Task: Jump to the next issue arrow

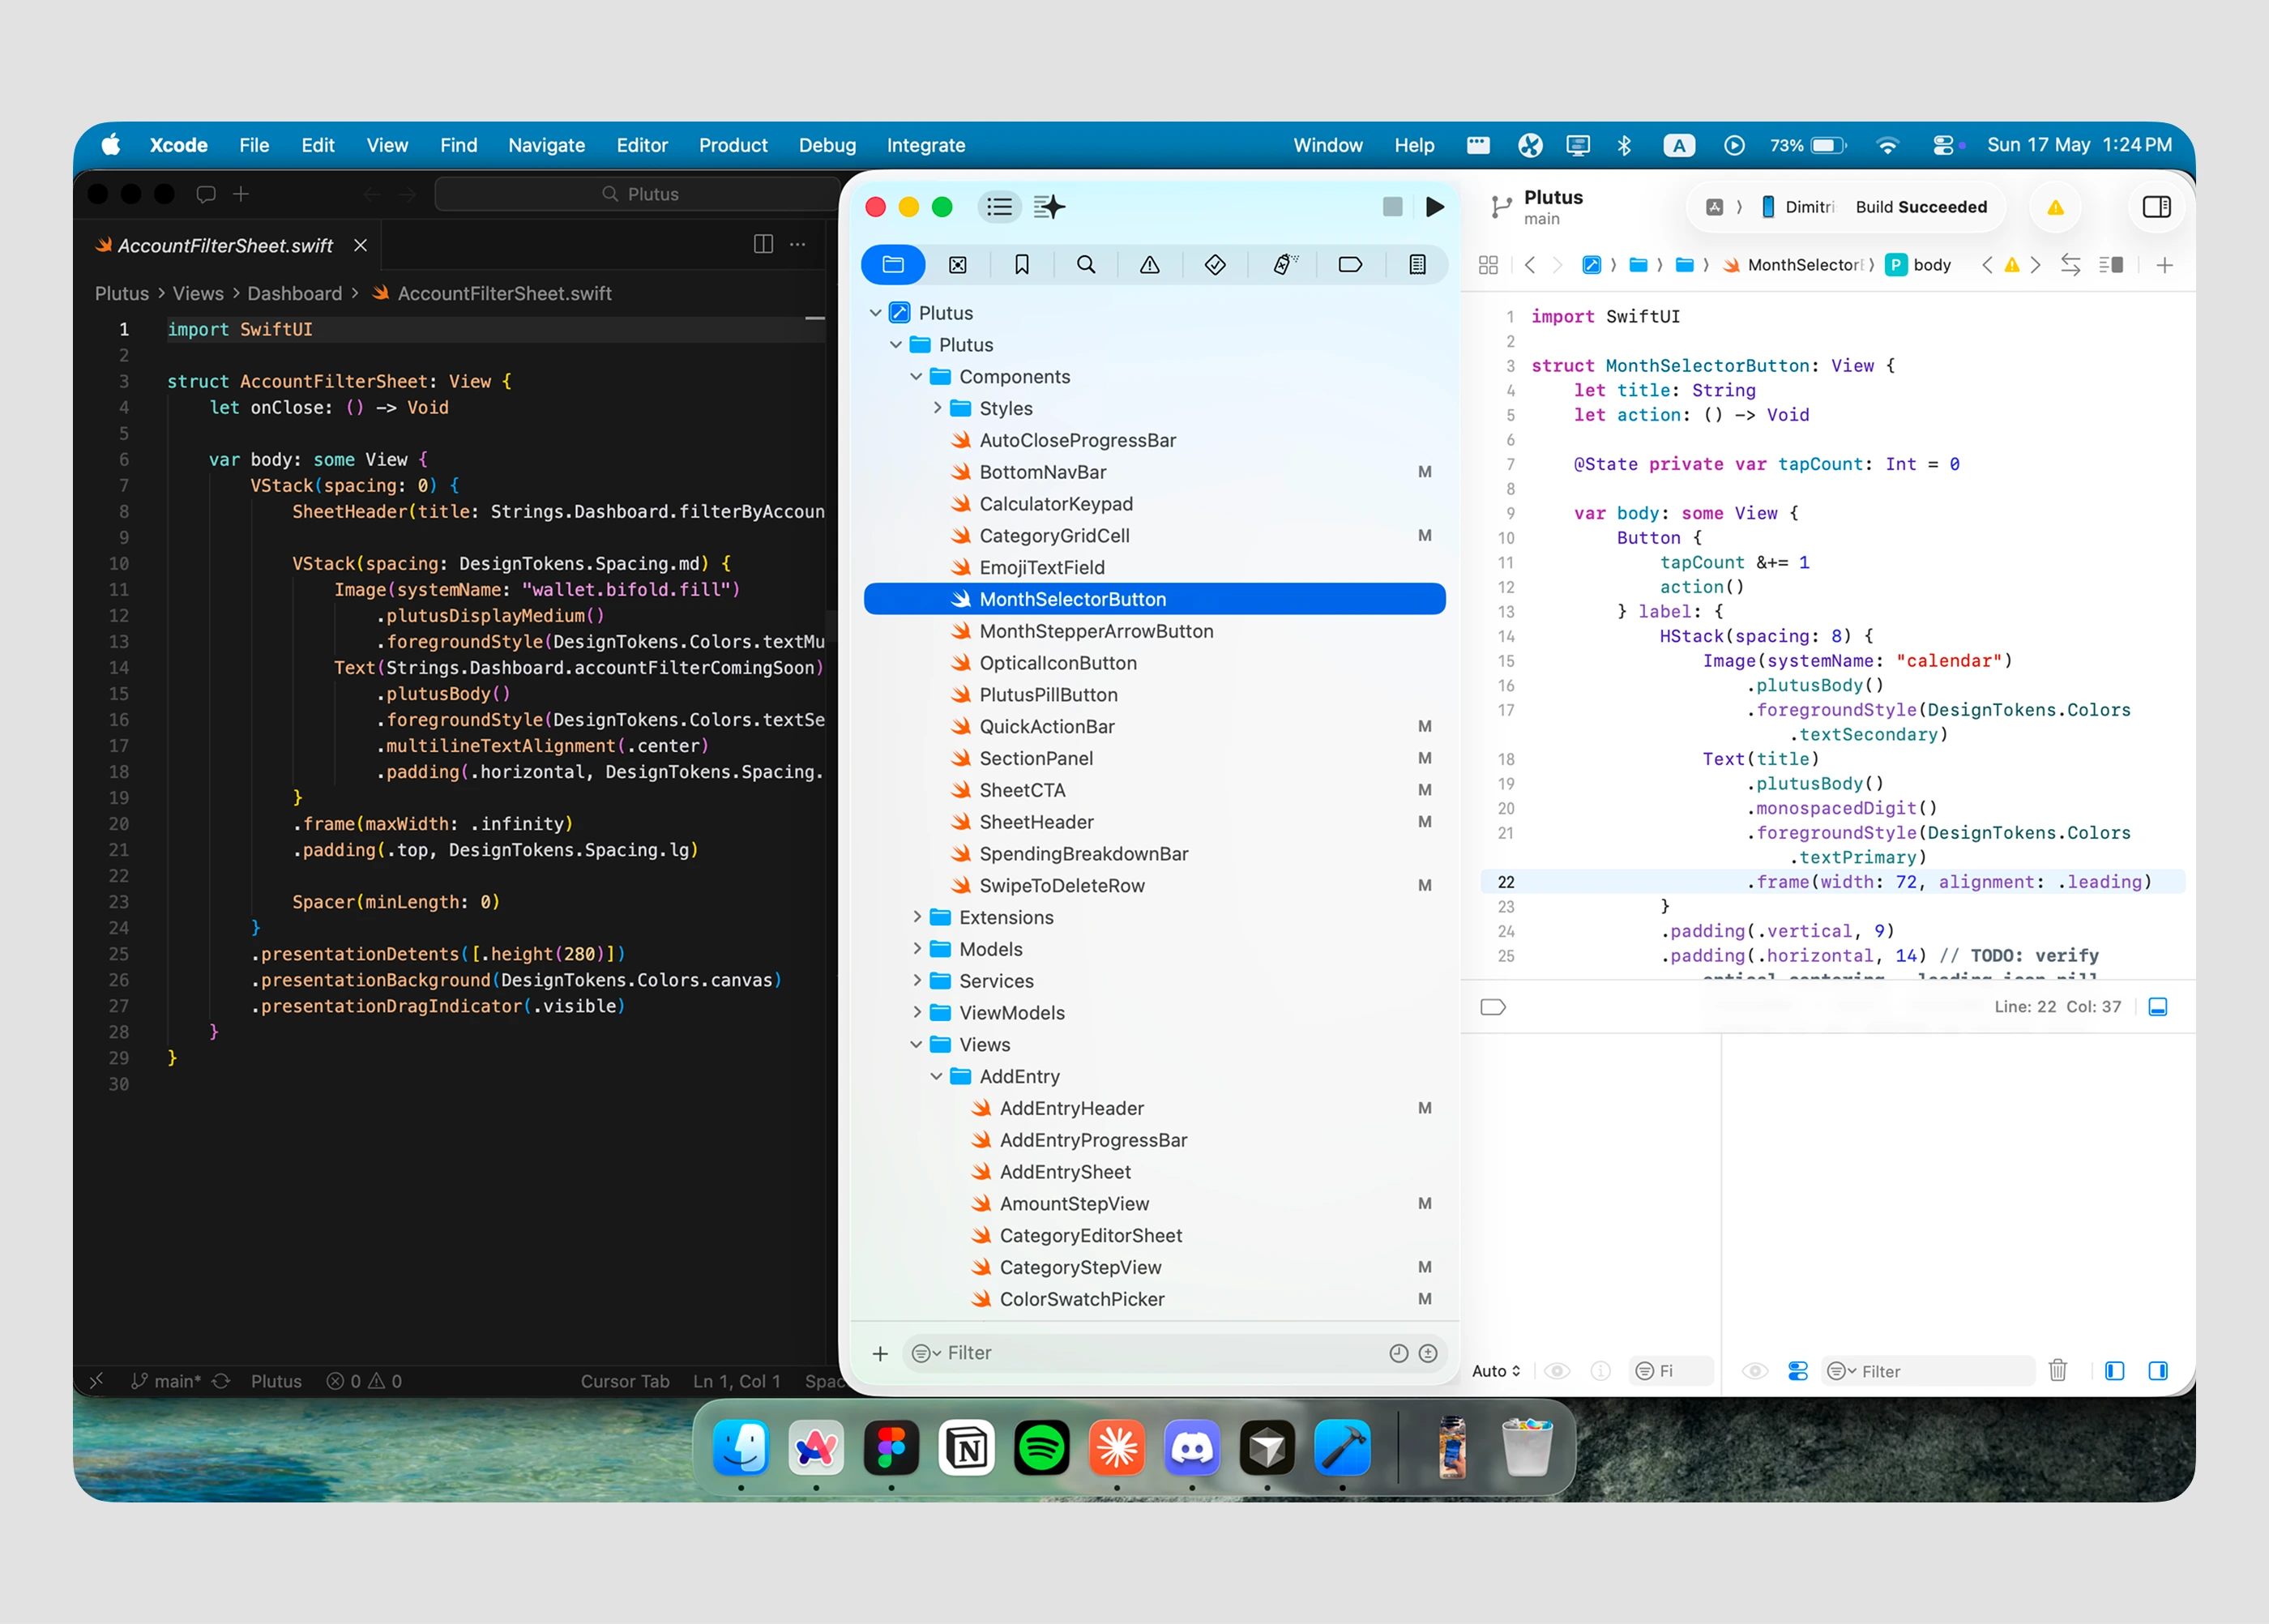Action: (2034, 265)
